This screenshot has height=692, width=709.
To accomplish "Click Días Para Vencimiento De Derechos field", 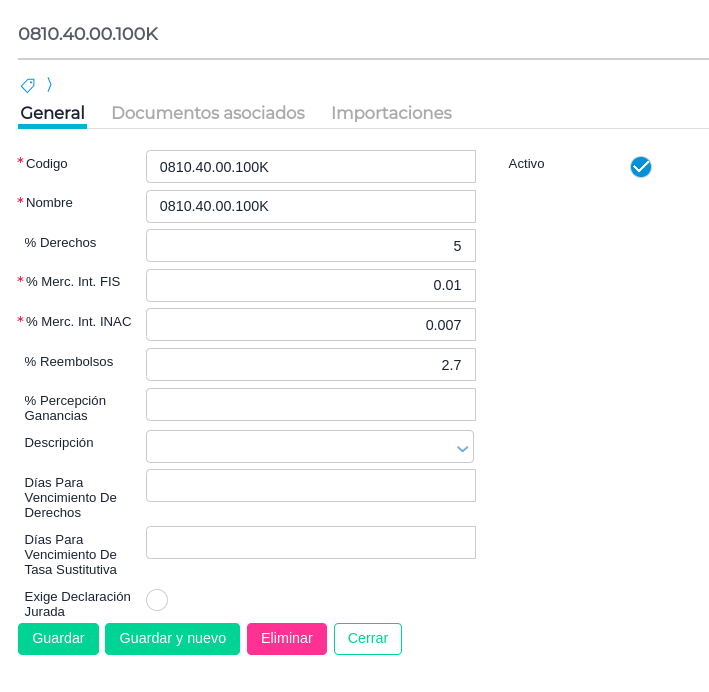I will 310,486.
